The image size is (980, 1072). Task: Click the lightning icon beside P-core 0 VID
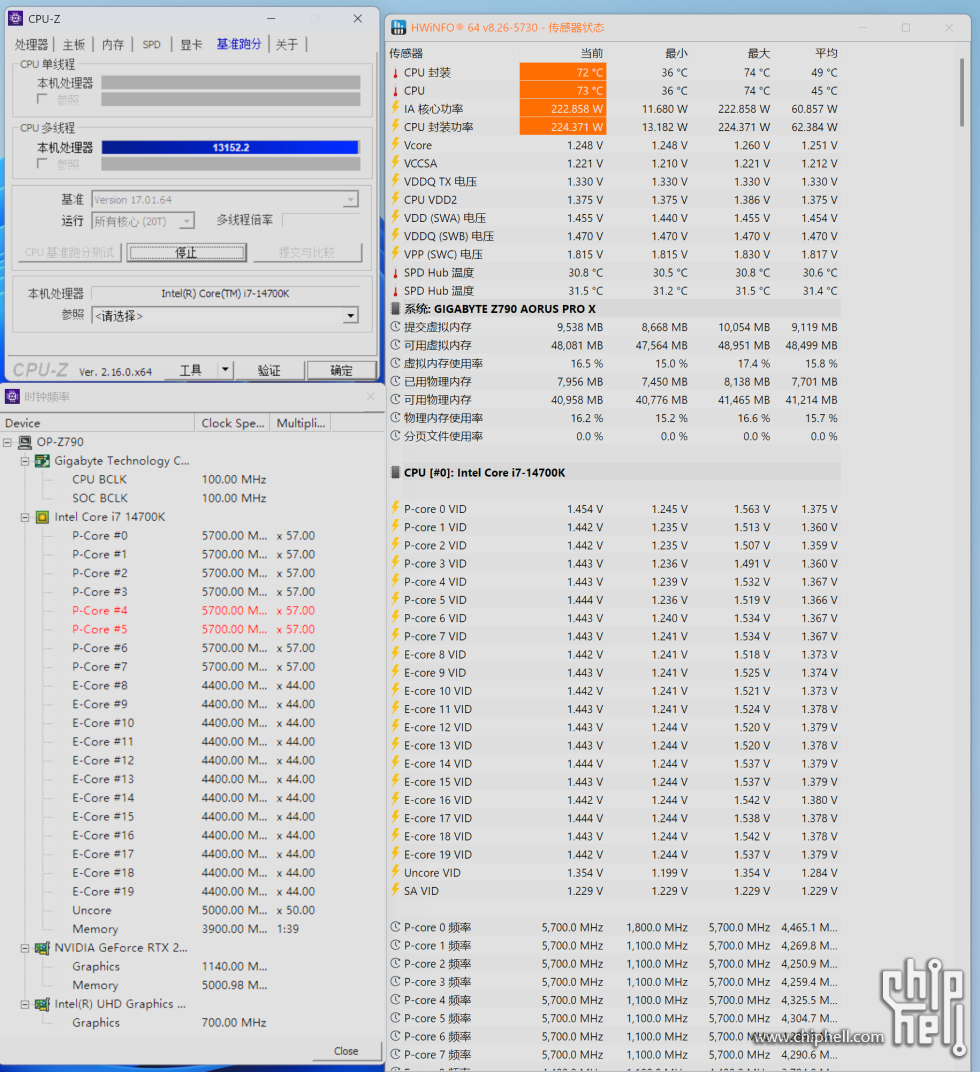(395, 508)
